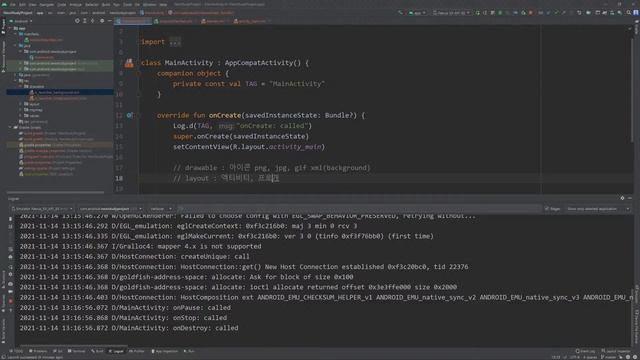640x360 pixels.
Task: Select the values folder in project tree
Action: 31,116
